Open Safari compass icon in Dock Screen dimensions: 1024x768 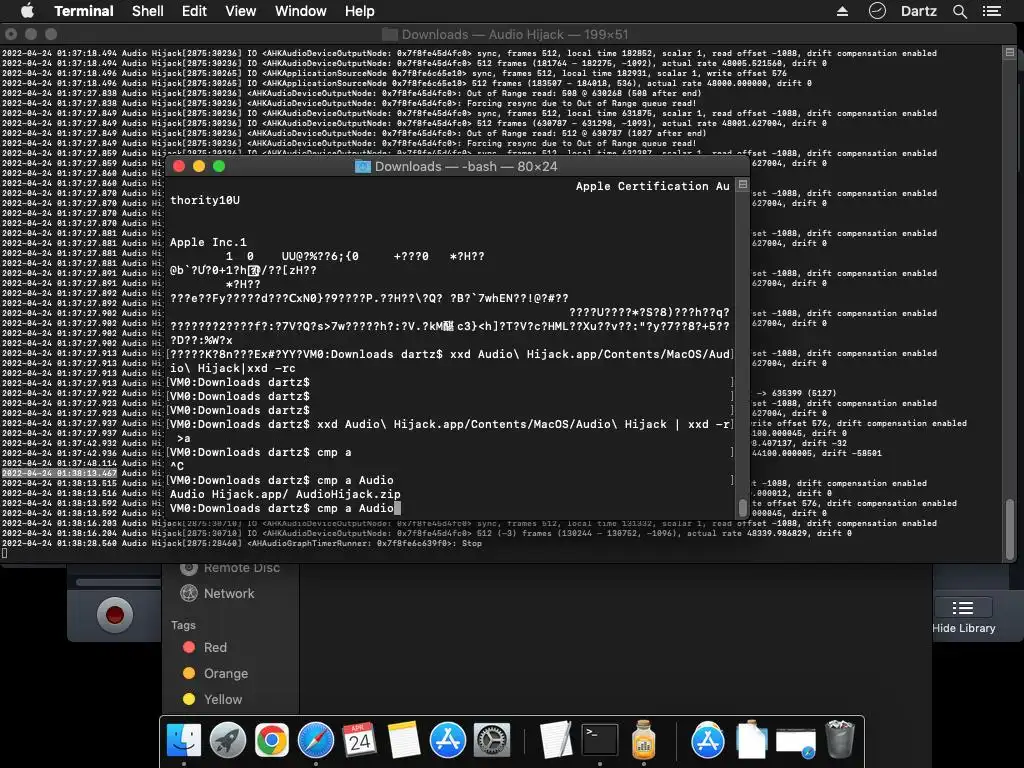click(315, 741)
